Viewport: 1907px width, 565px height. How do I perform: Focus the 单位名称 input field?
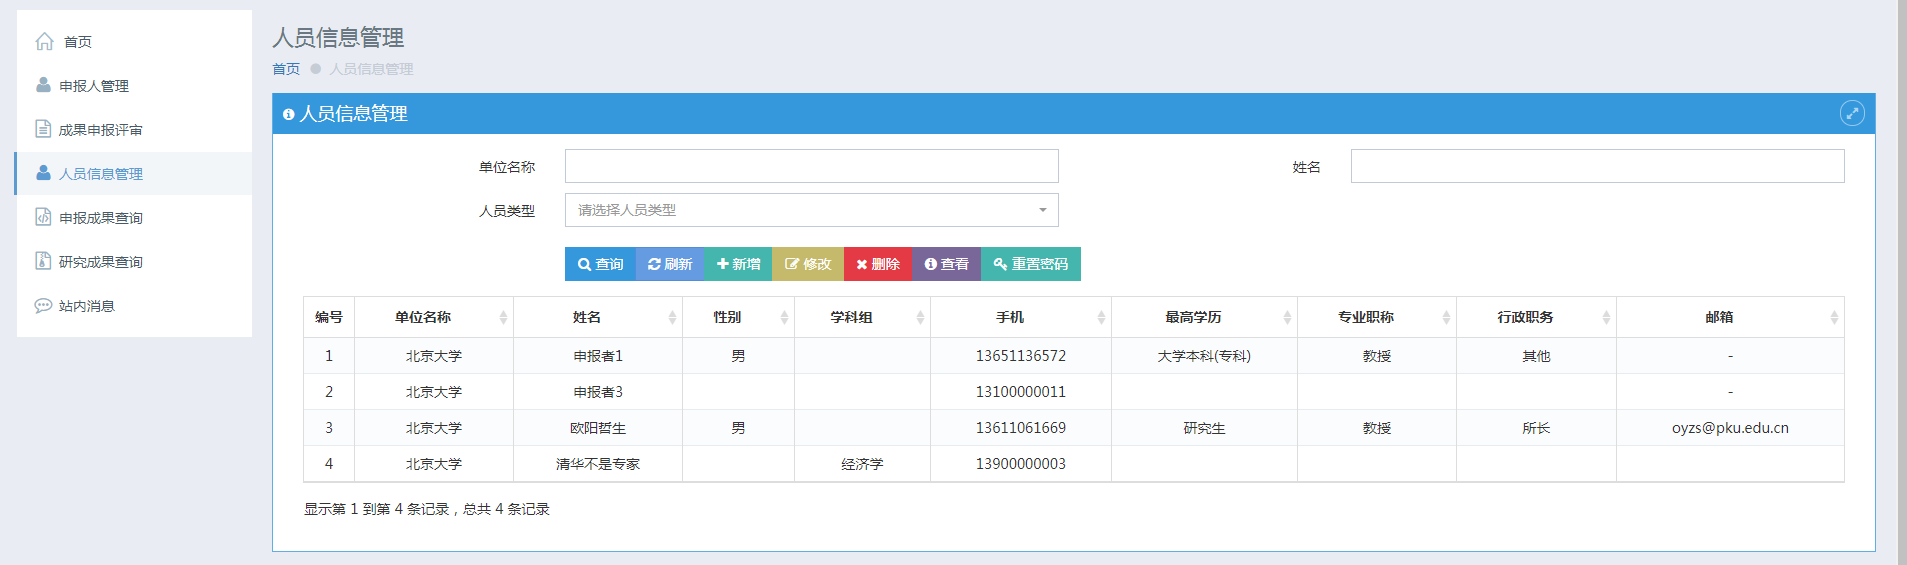pos(812,166)
